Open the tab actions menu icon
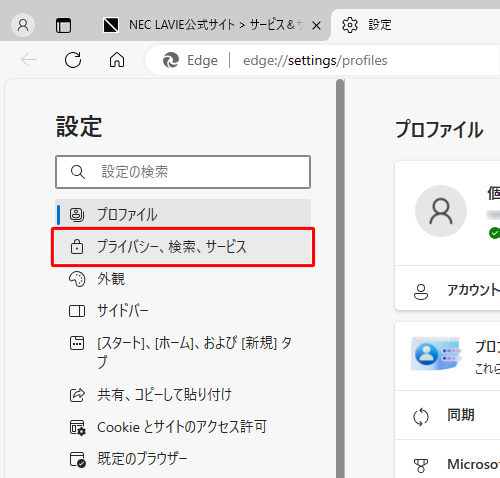The width and height of the screenshot is (500, 478). coord(63,25)
